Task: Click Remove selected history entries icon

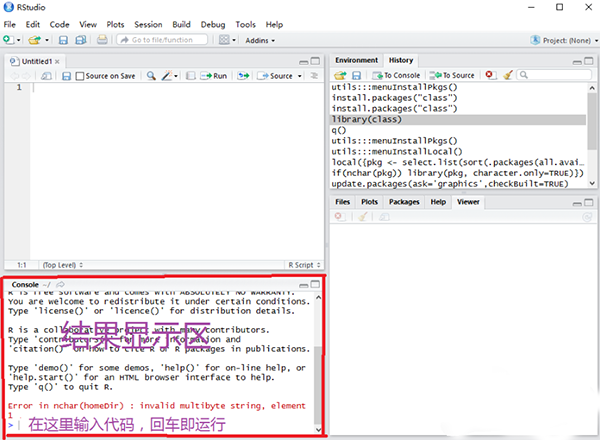Action: point(490,75)
